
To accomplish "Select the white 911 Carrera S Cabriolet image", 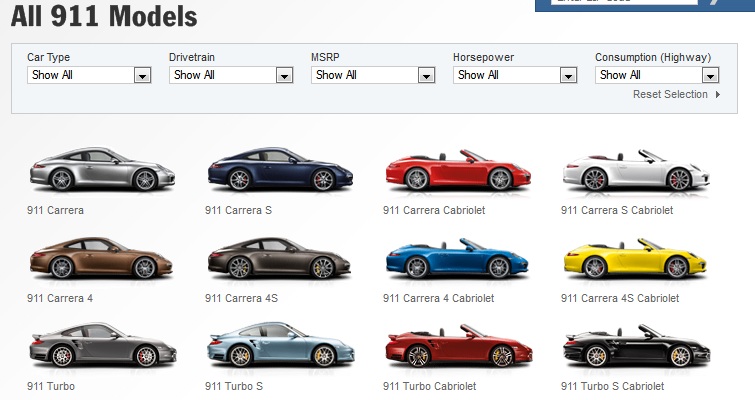I will [x=636, y=170].
